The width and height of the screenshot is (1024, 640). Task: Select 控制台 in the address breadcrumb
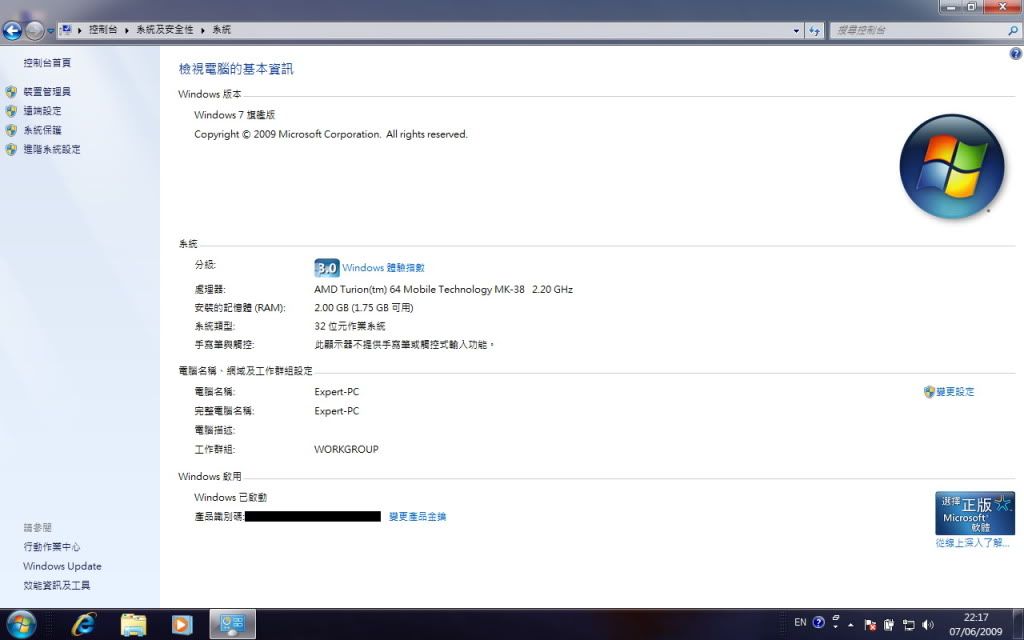tap(103, 29)
